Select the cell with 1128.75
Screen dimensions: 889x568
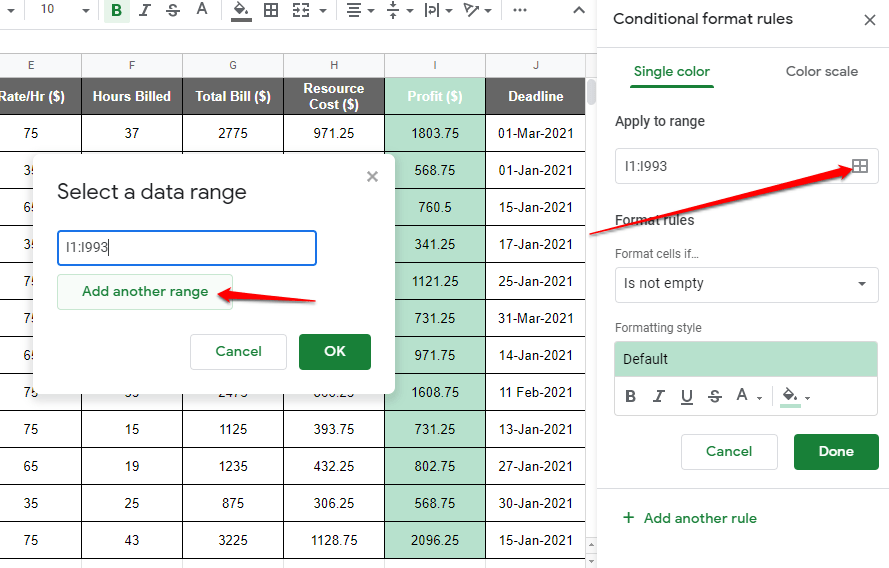tap(334, 540)
